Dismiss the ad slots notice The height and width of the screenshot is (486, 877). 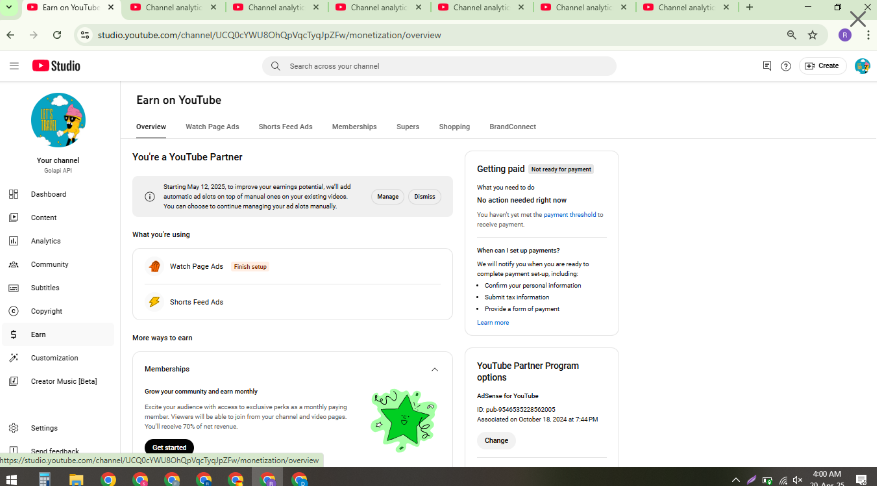(425, 197)
